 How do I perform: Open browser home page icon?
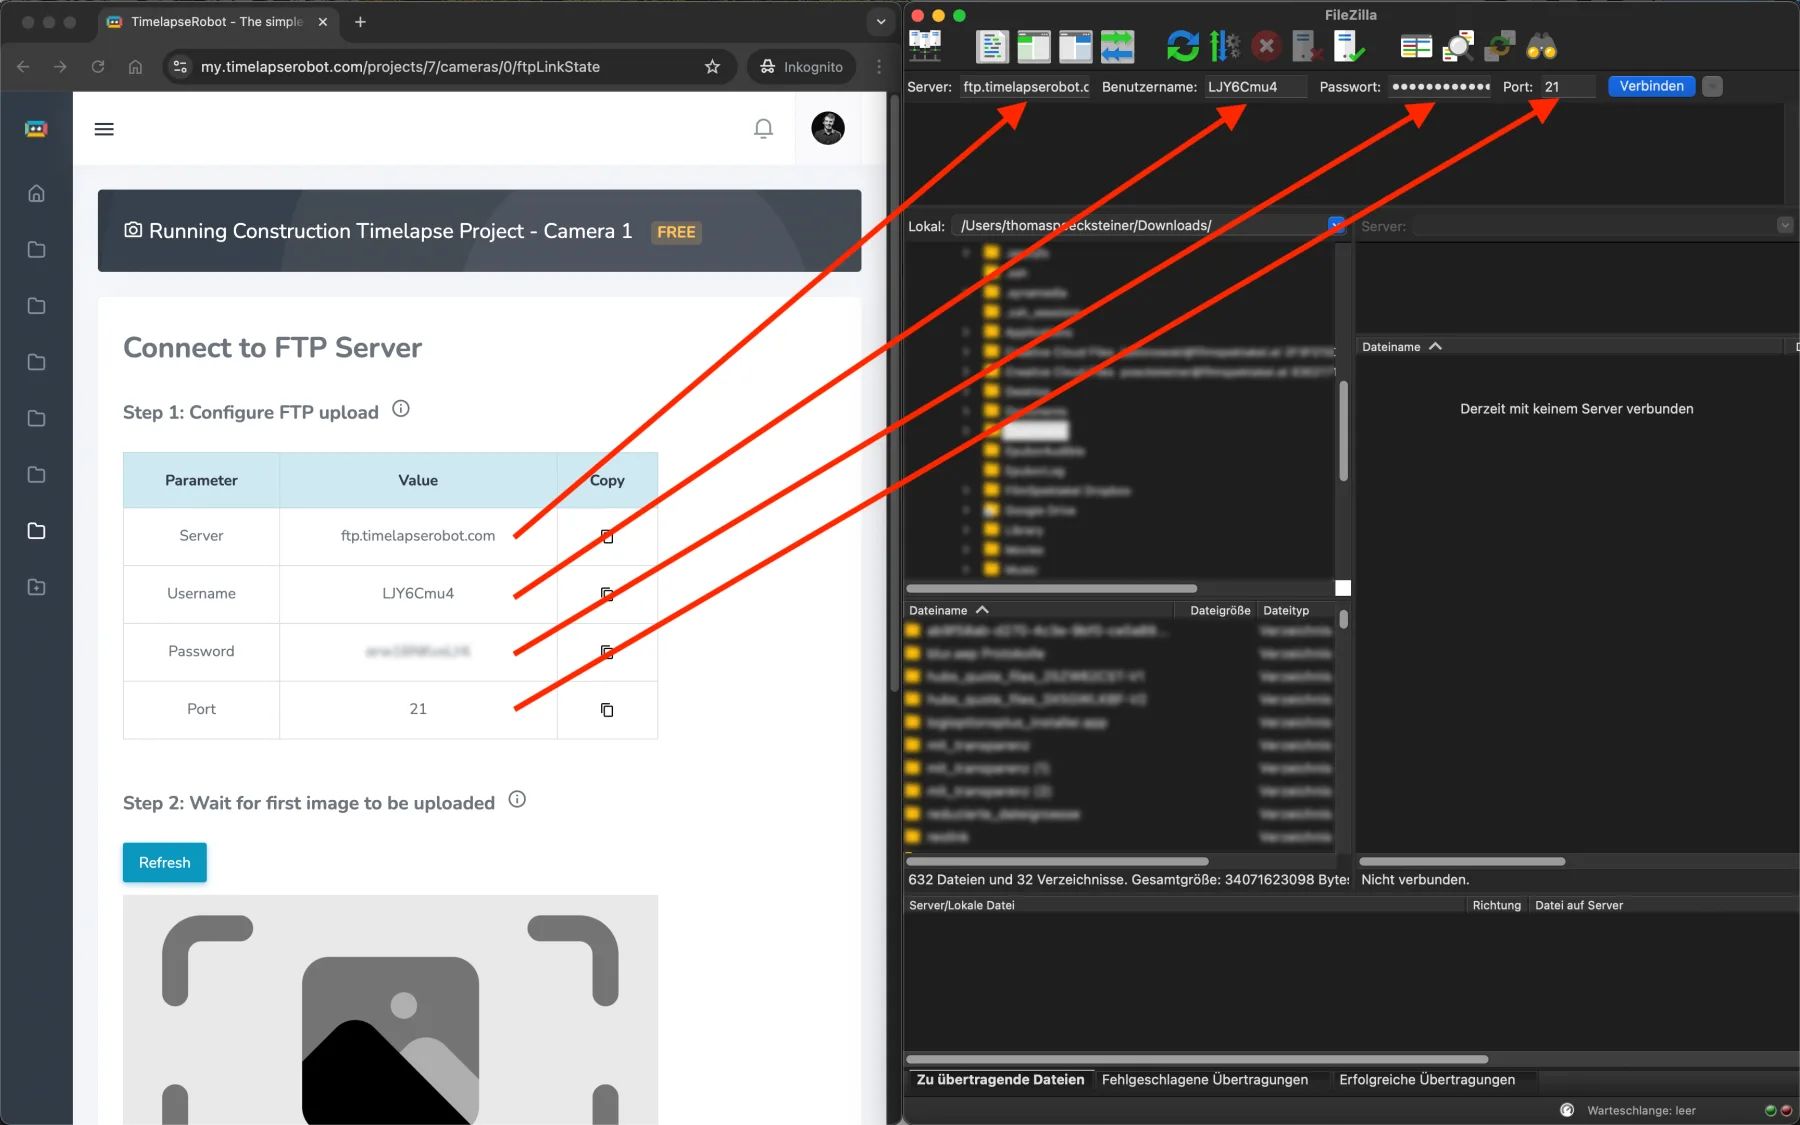(135, 67)
